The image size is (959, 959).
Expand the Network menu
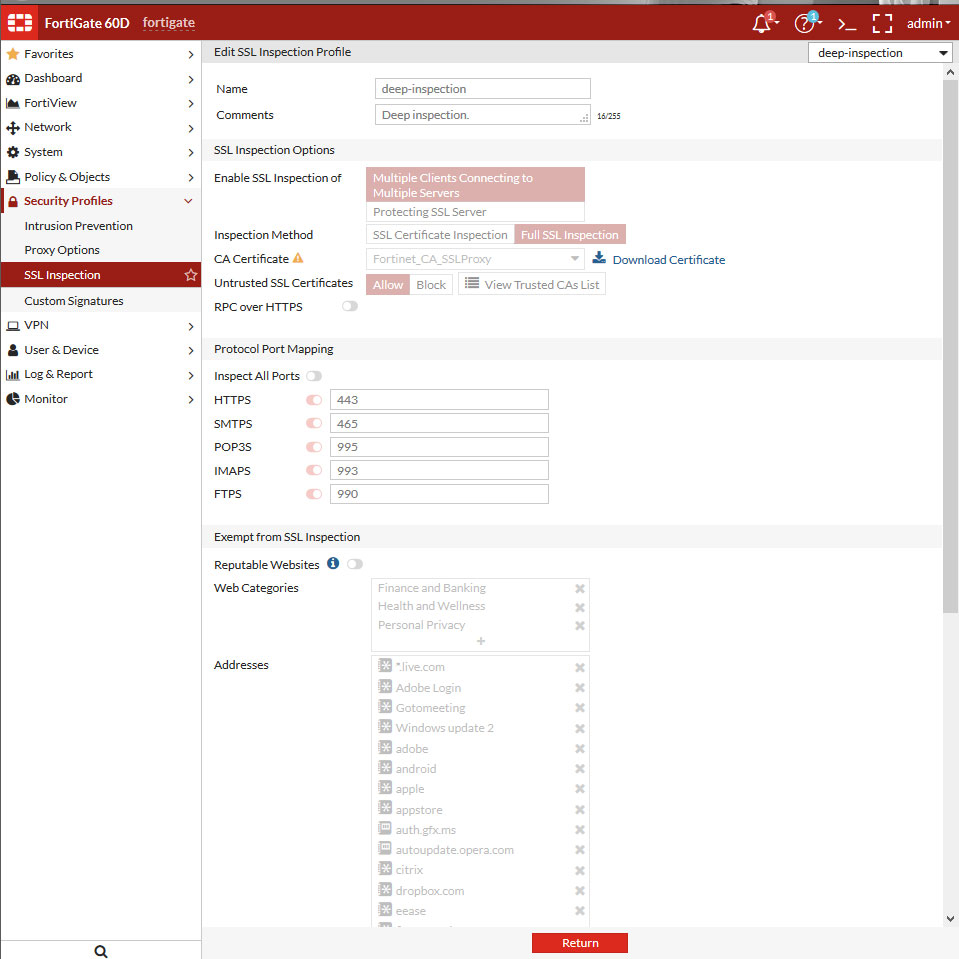[x=100, y=127]
